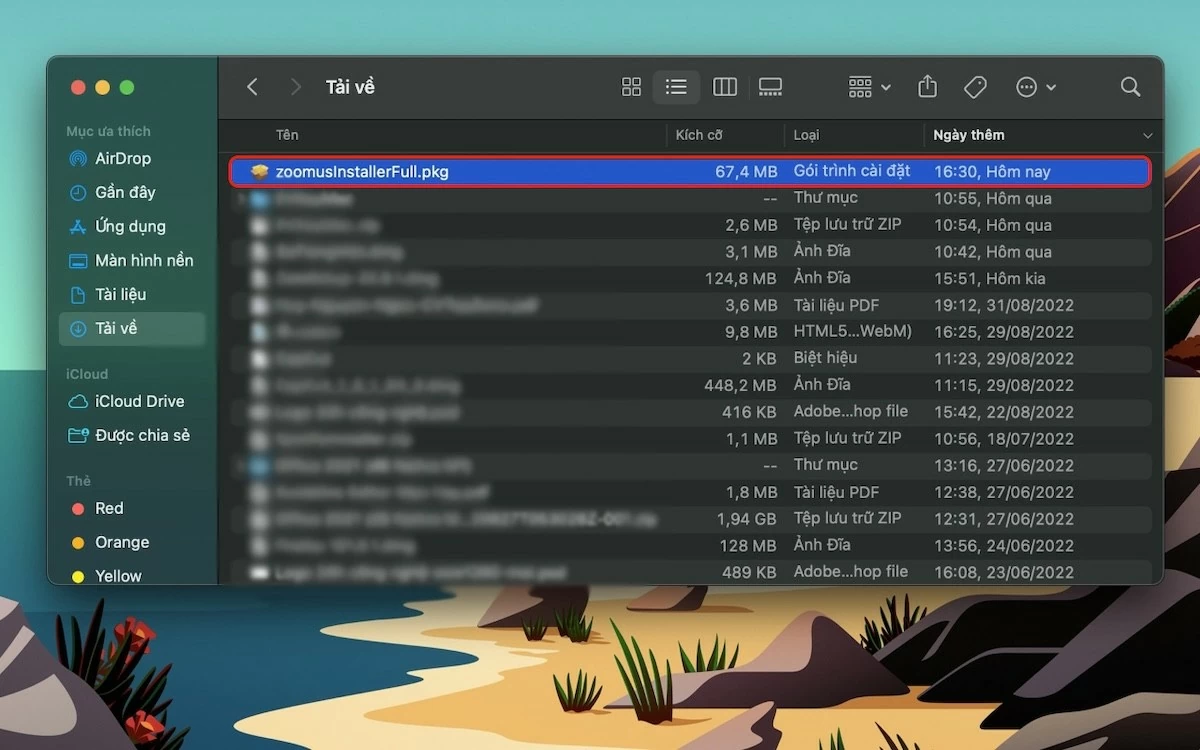
Task: Click the tag icon in toolbar
Action: click(975, 87)
